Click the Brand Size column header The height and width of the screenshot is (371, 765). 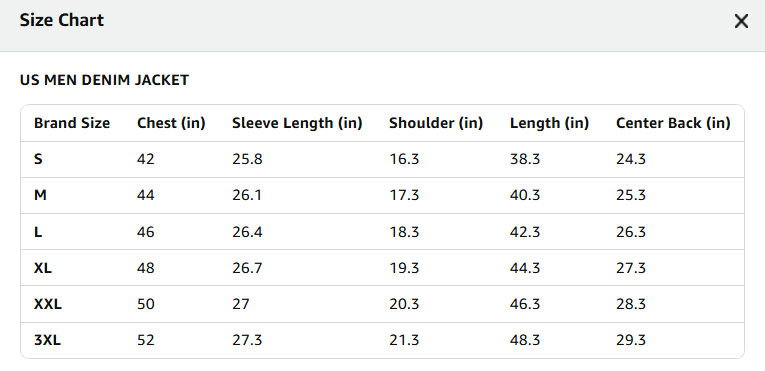pyautogui.click(x=72, y=123)
